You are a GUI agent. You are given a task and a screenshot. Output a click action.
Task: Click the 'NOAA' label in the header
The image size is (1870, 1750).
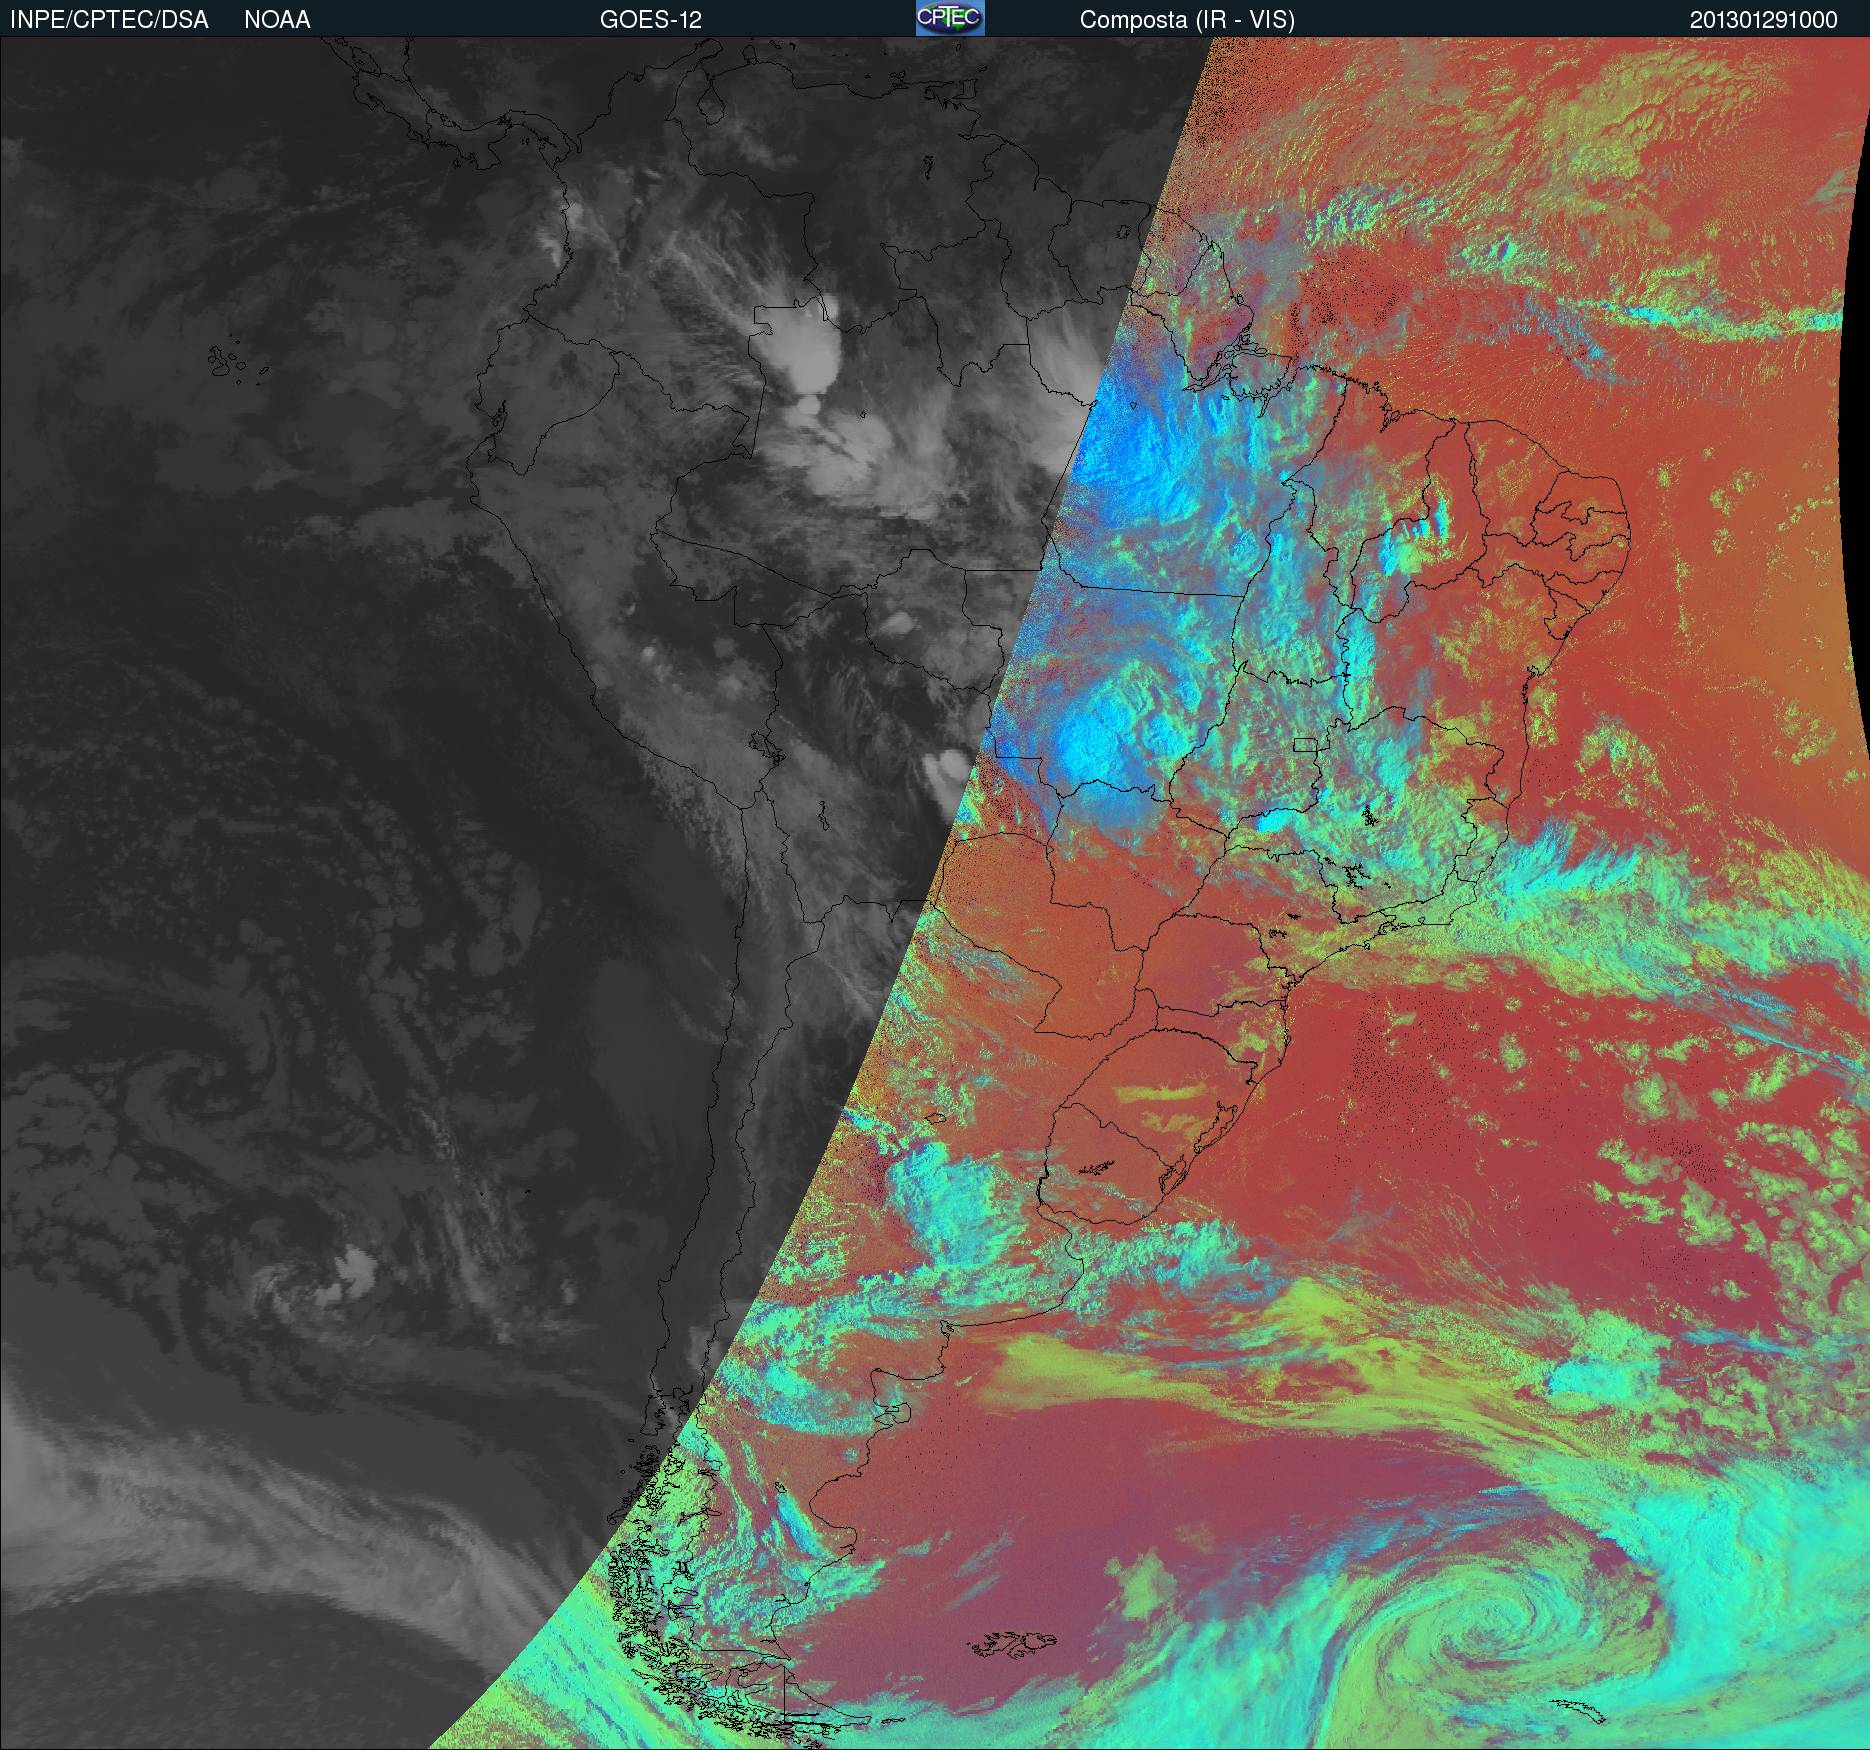pyautogui.click(x=277, y=20)
